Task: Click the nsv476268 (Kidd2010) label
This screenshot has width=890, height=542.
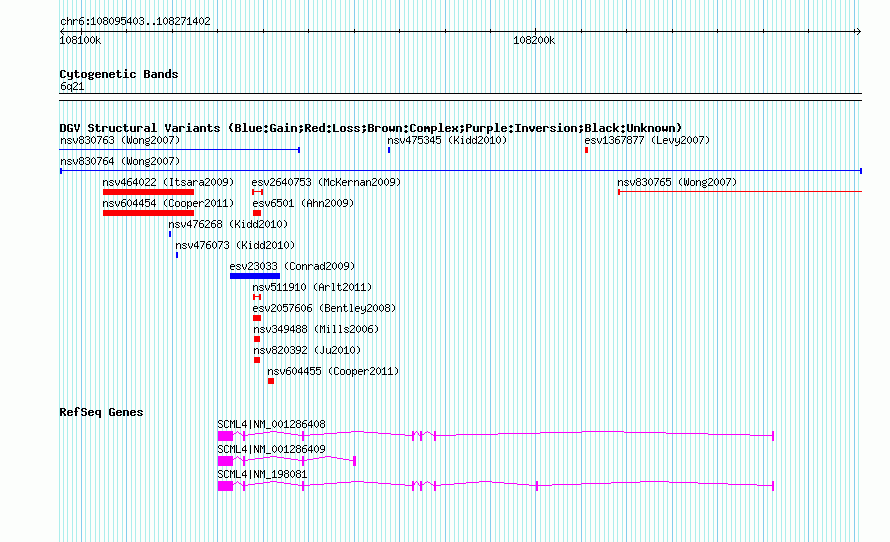Action: (x=228, y=224)
